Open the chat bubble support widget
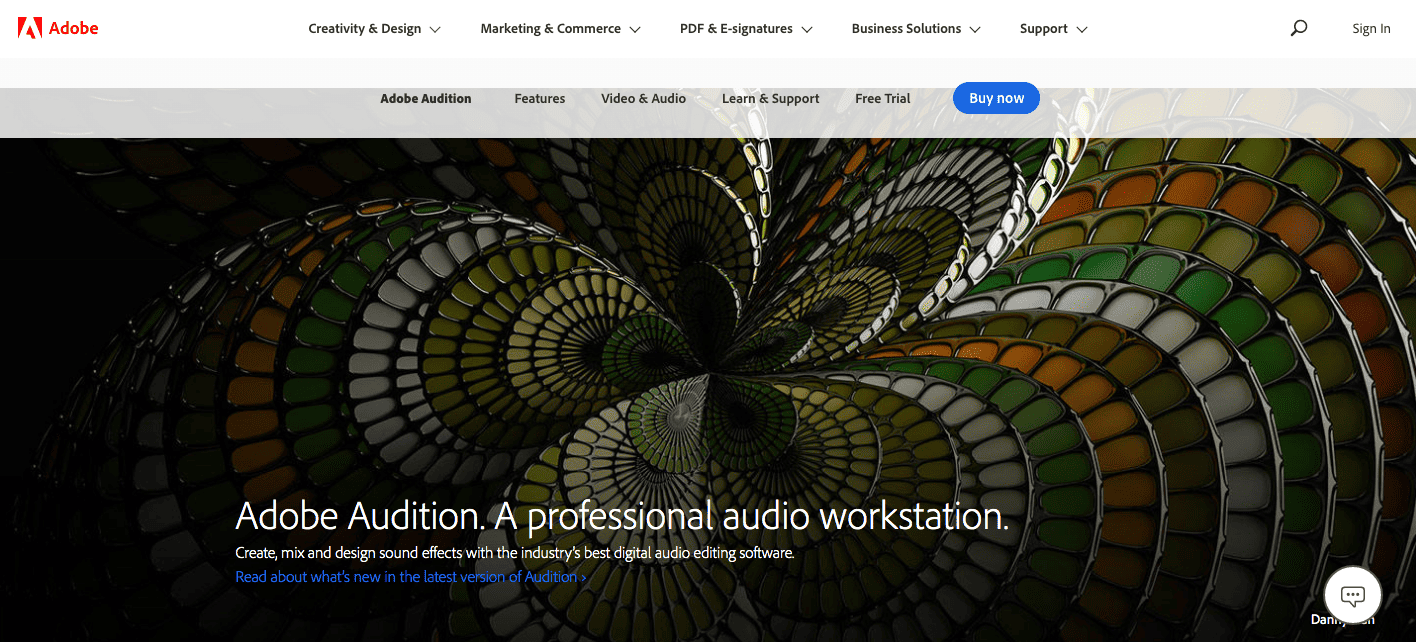Viewport: 1416px width, 642px height. click(1352, 596)
